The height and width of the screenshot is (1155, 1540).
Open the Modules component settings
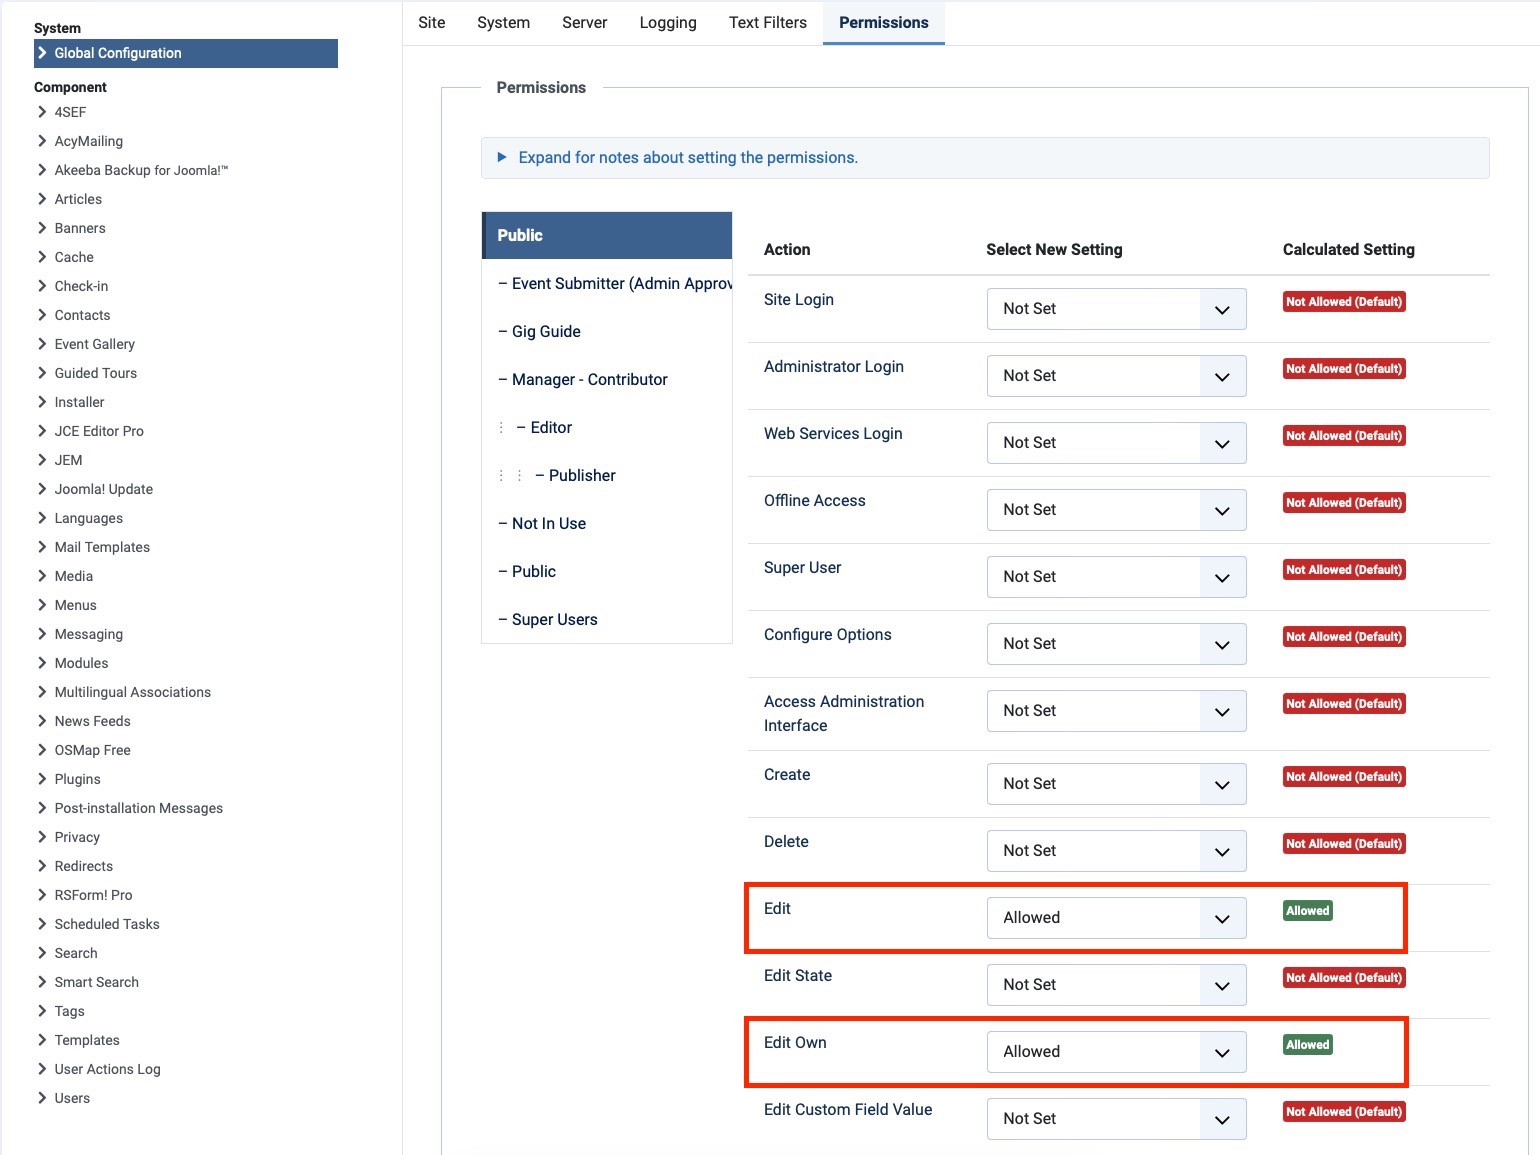(x=81, y=663)
